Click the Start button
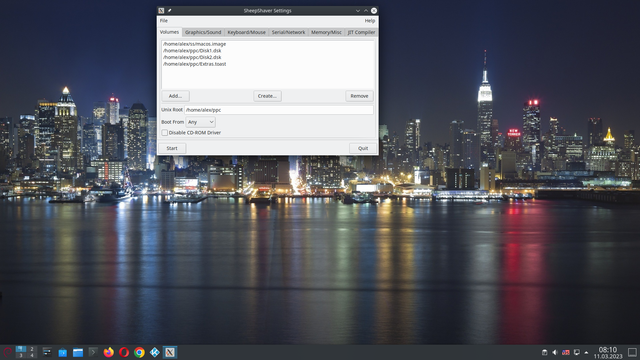 172,148
